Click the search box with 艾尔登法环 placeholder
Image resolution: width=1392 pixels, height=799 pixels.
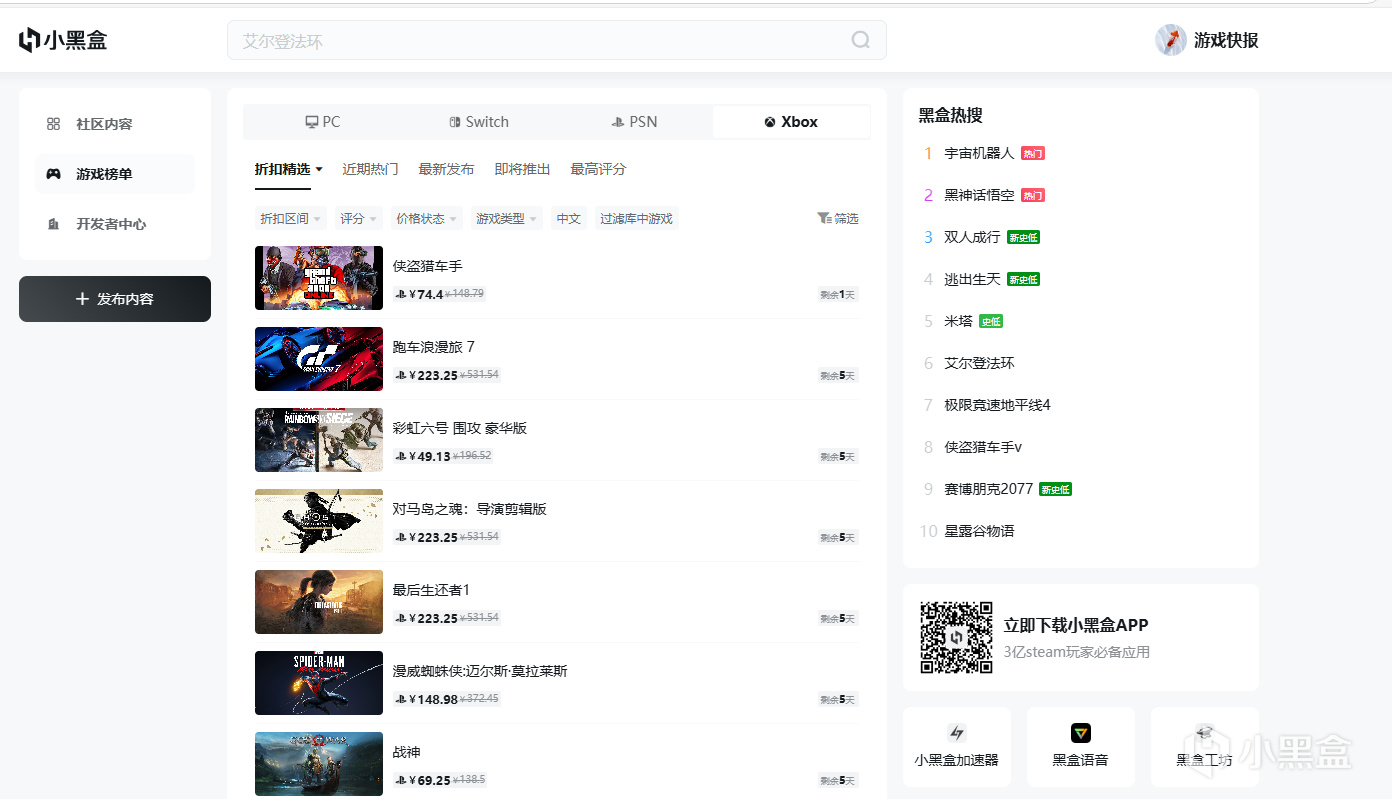[x=557, y=40]
